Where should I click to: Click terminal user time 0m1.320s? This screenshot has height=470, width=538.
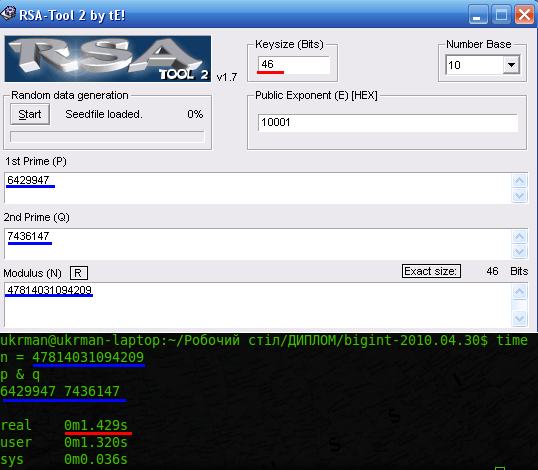(96, 443)
